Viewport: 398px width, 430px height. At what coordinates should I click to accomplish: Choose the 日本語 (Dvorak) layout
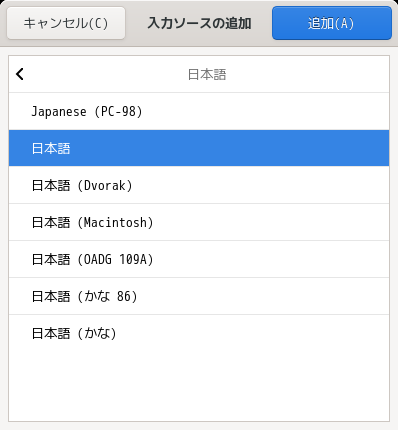tap(199, 185)
